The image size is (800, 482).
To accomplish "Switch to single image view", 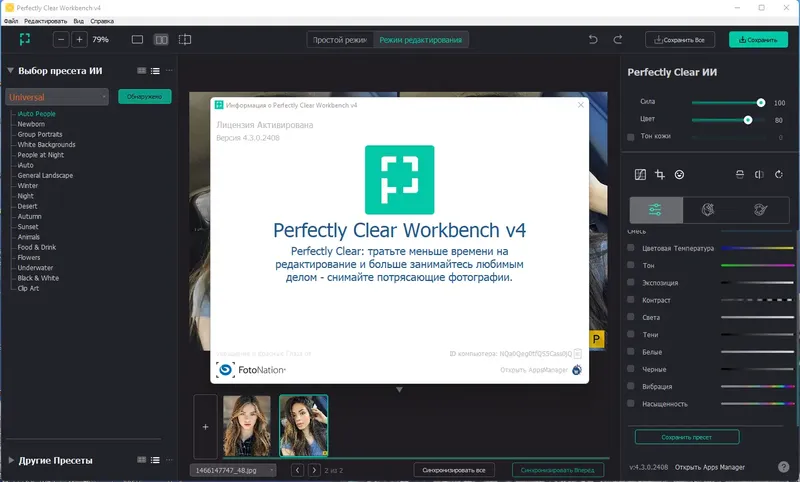I will click(x=137, y=39).
